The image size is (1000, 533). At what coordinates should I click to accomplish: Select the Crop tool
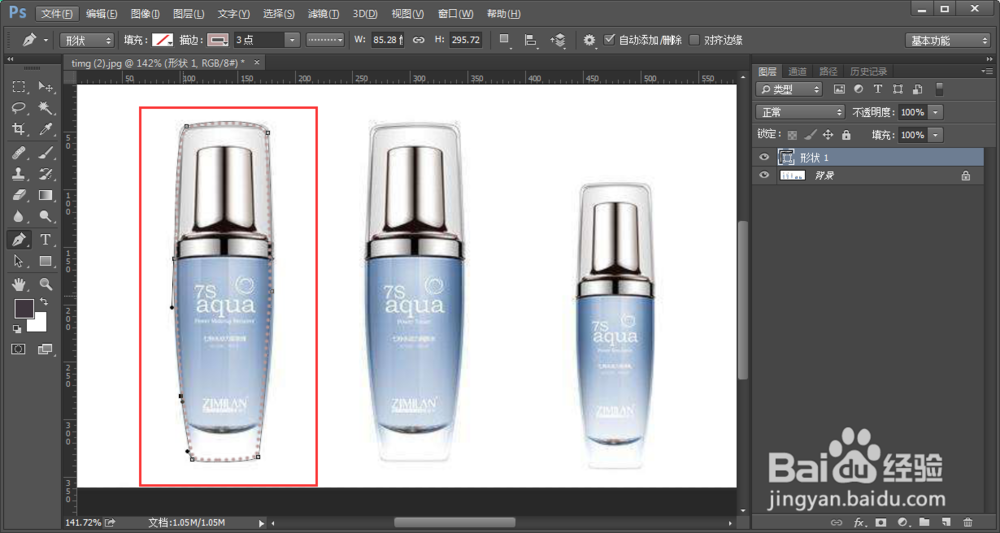pos(18,129)
